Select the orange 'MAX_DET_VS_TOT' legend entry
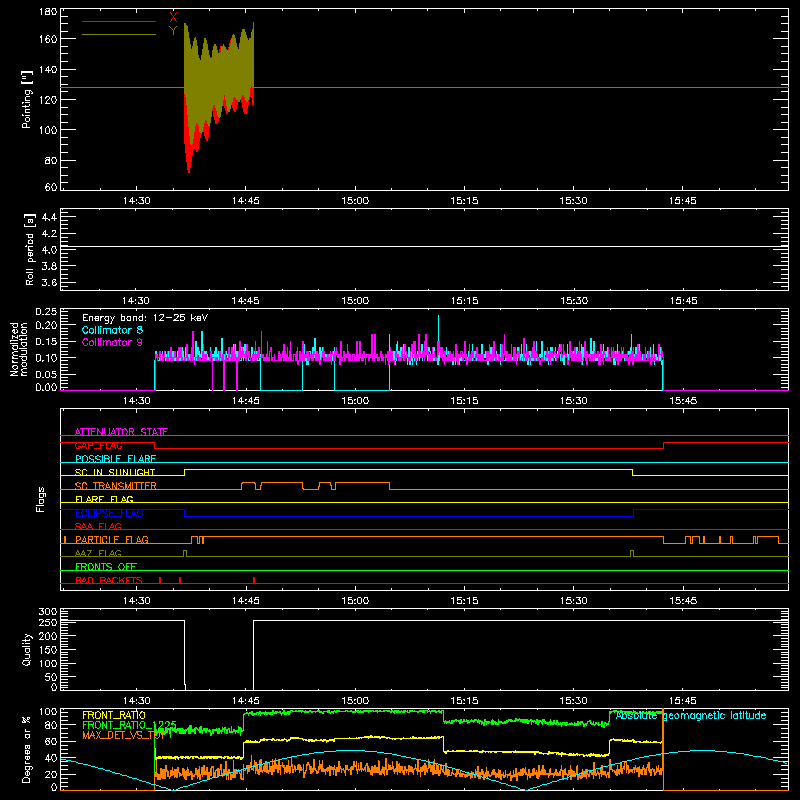The image size is (800, 800). point(123,735)
